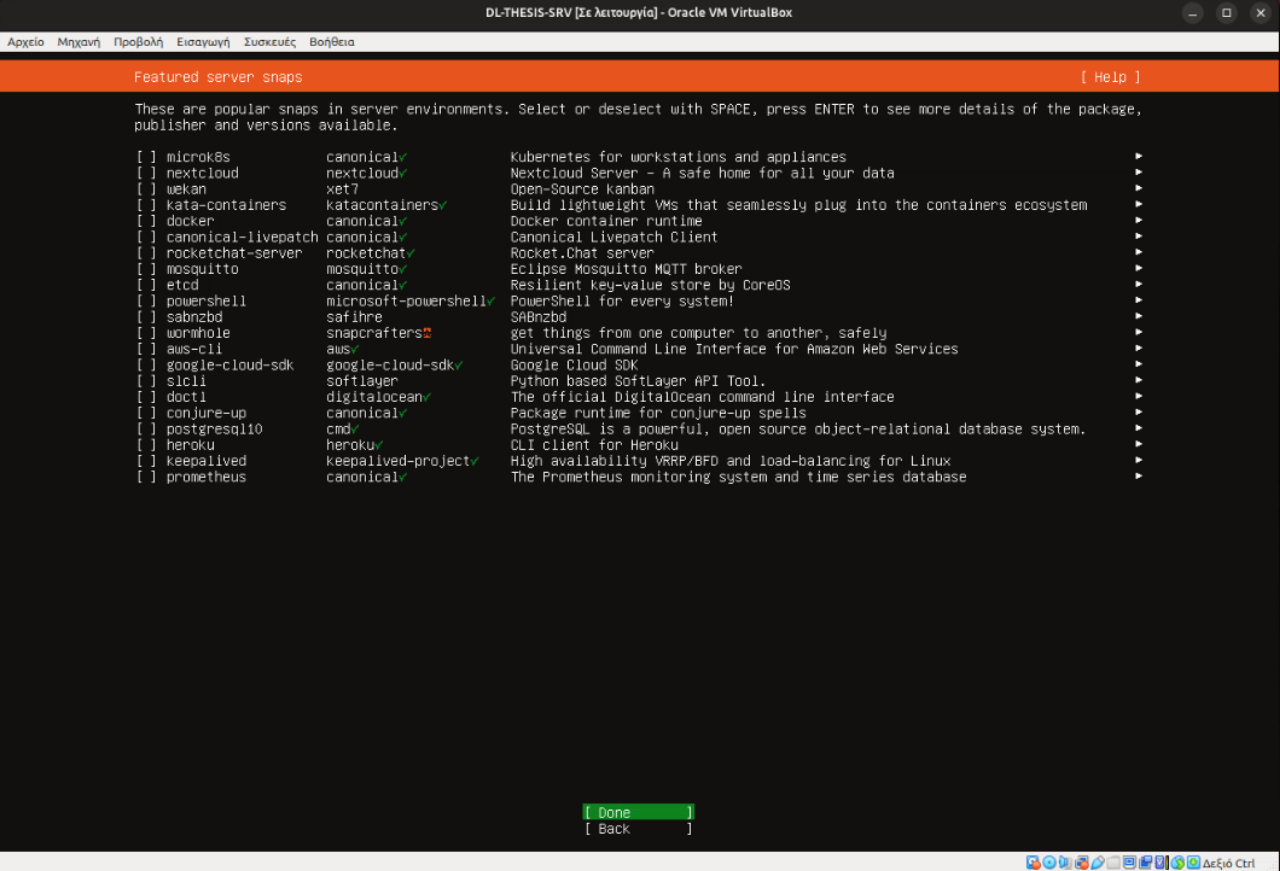
Task: Open details arrow for google-cloud-sdk
Action: tap(1138, 364)
